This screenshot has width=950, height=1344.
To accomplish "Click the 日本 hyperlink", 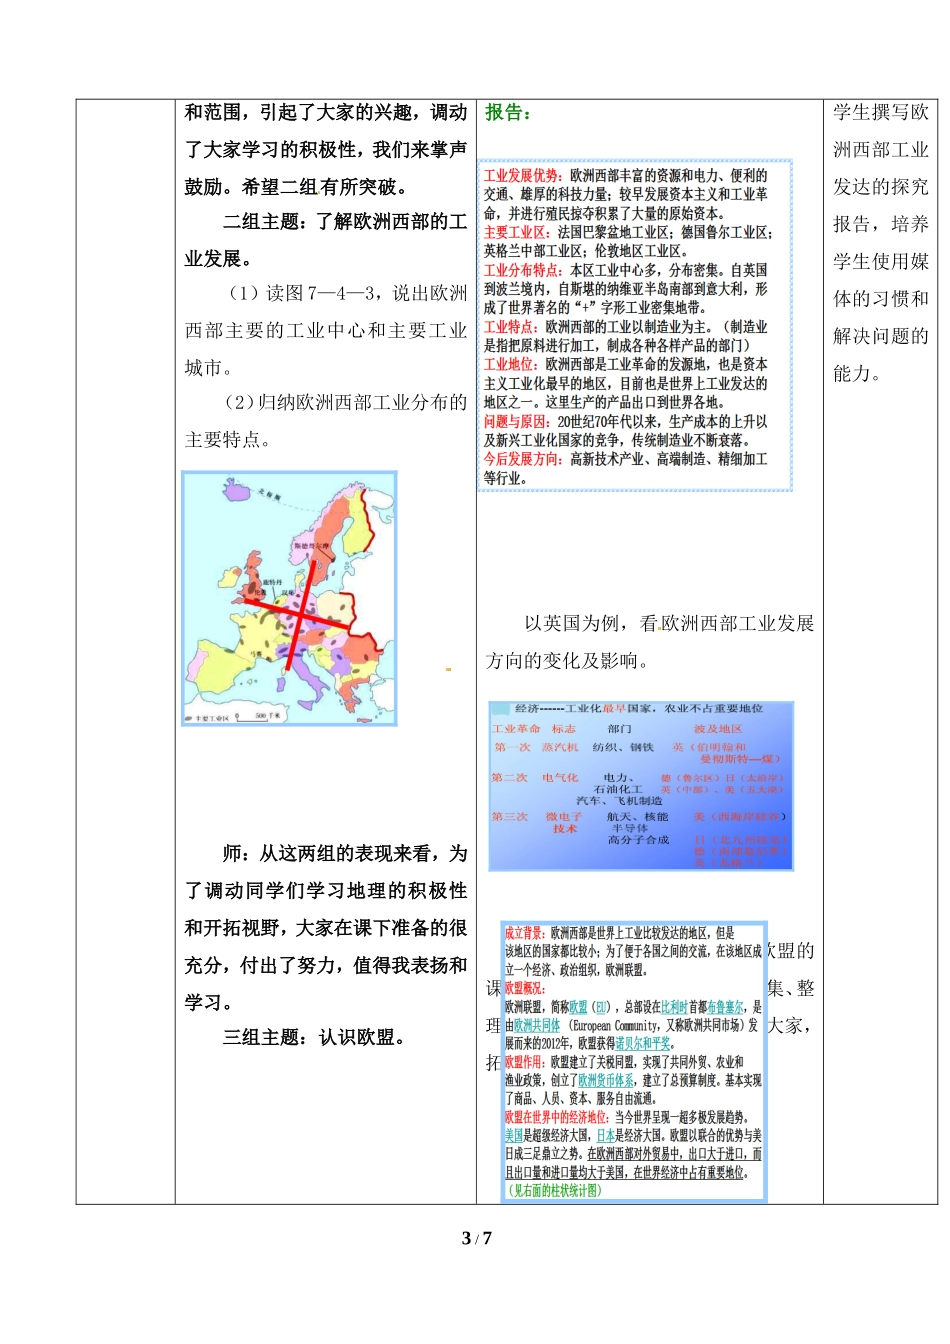I will coord(605,1136).
